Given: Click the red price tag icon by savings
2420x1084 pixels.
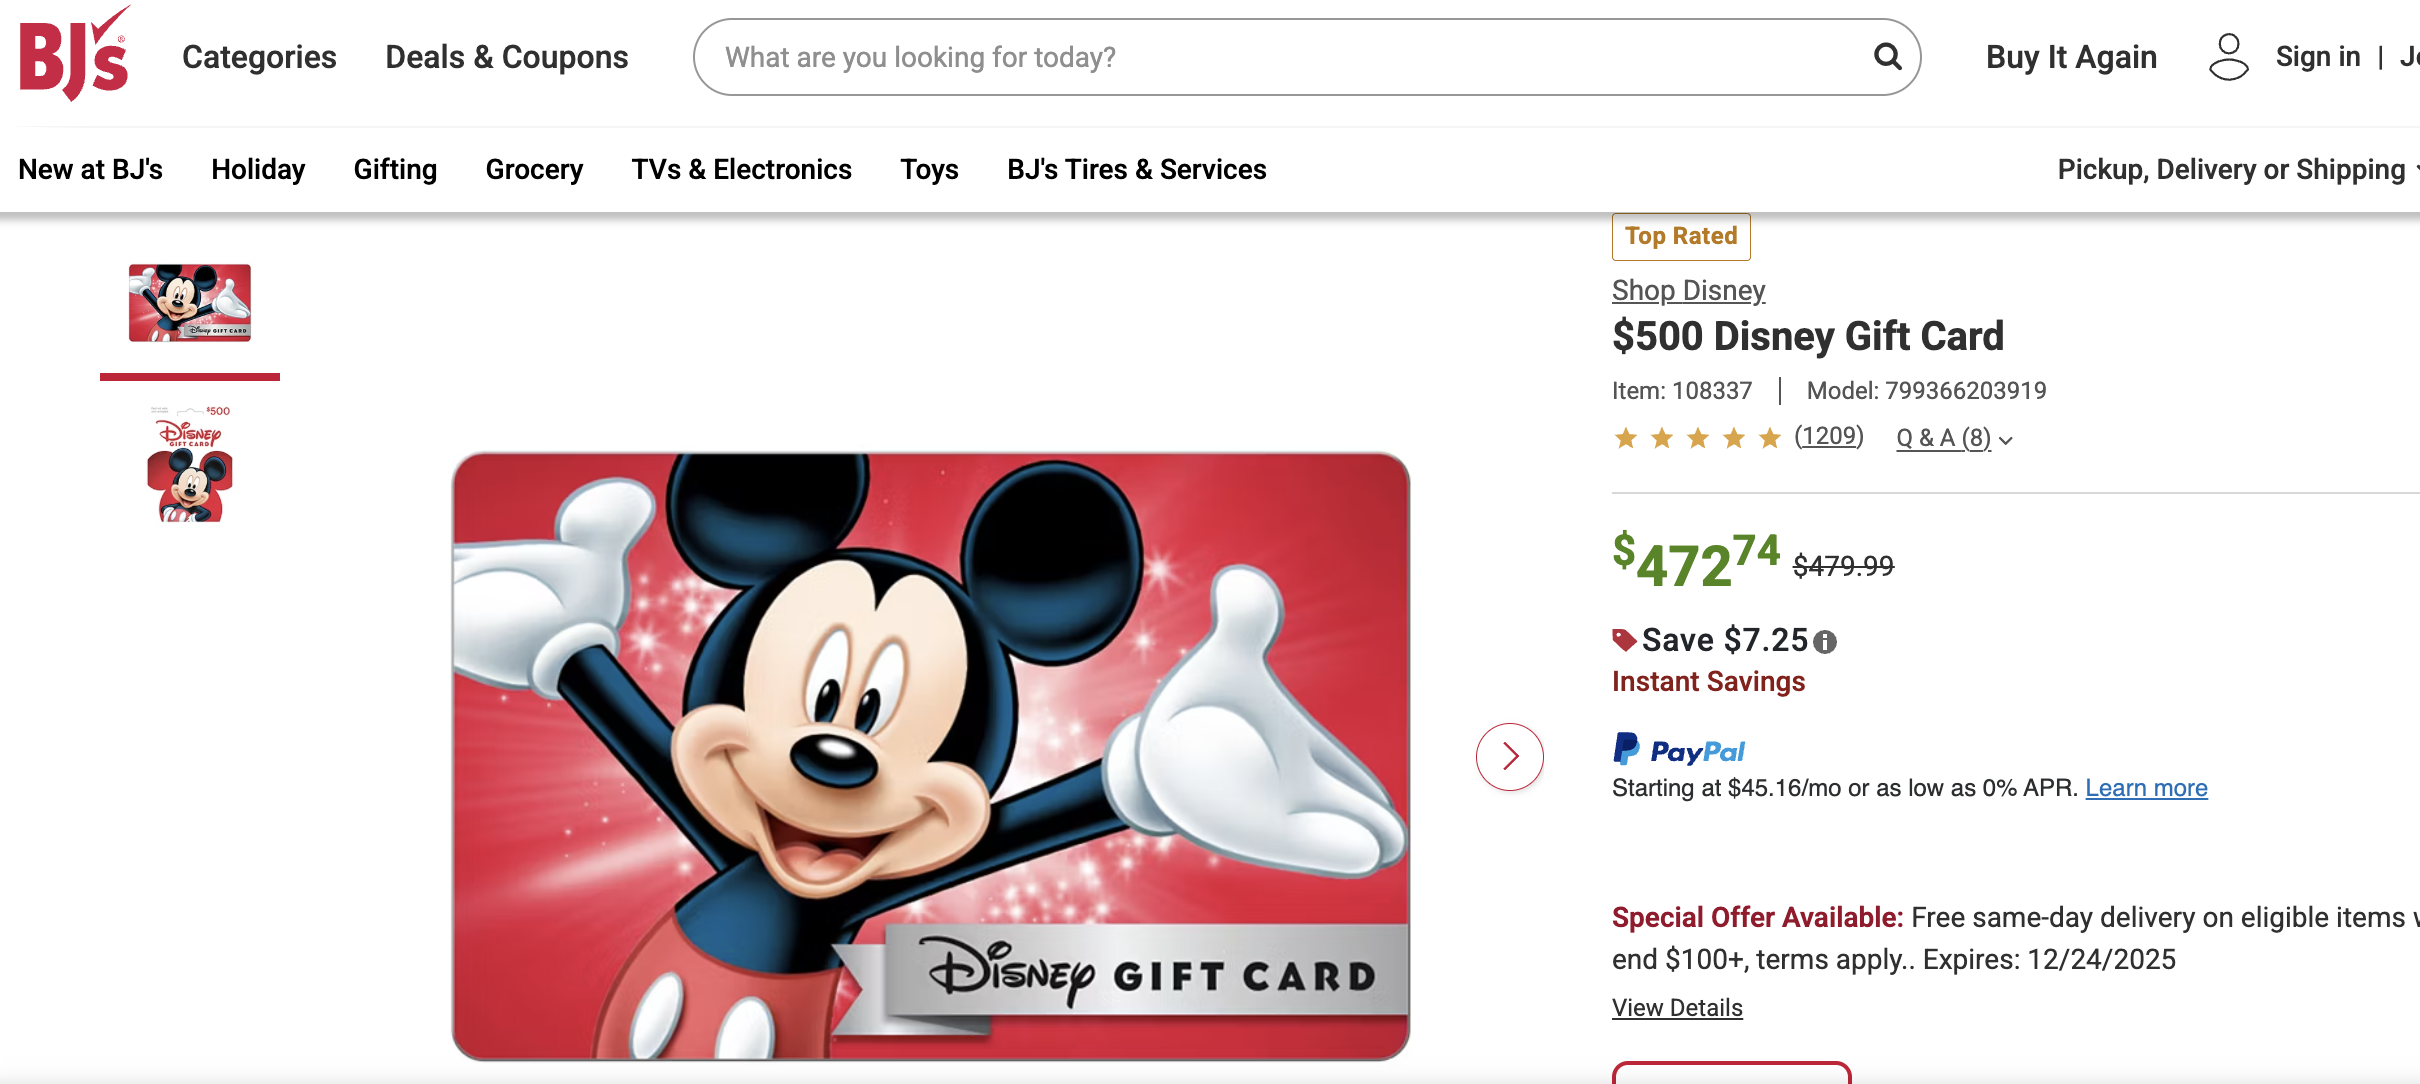Looking at the screenshot, I should click(1625, 638).
